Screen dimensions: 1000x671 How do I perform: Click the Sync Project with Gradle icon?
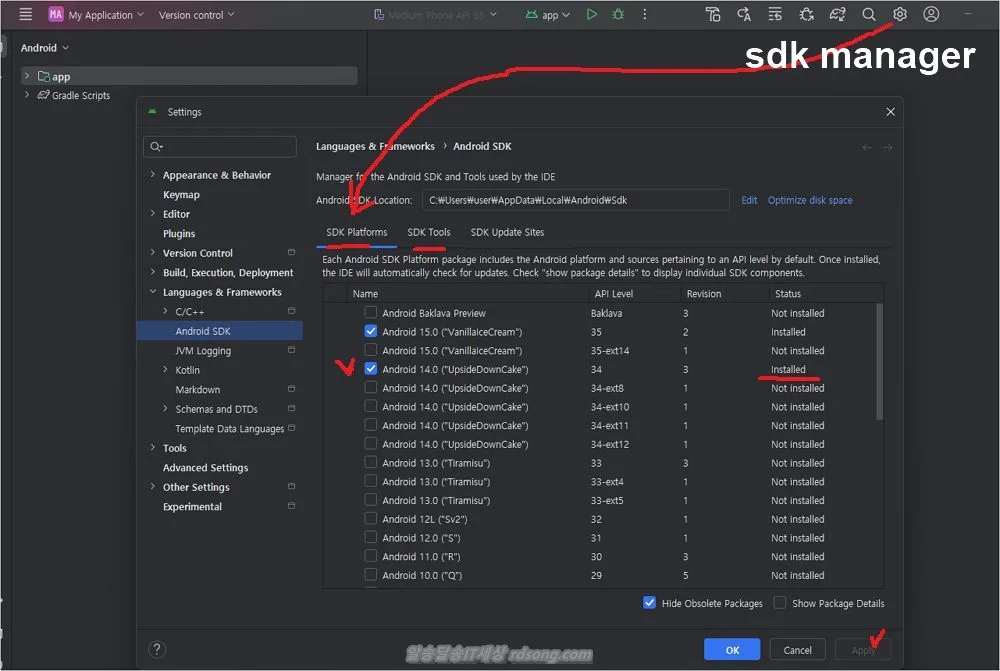838,15
